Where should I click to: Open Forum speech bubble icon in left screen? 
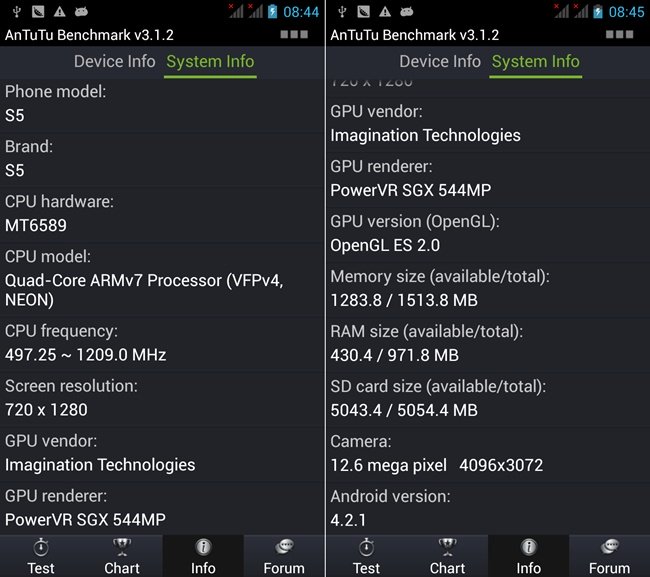tap(284, 548)
